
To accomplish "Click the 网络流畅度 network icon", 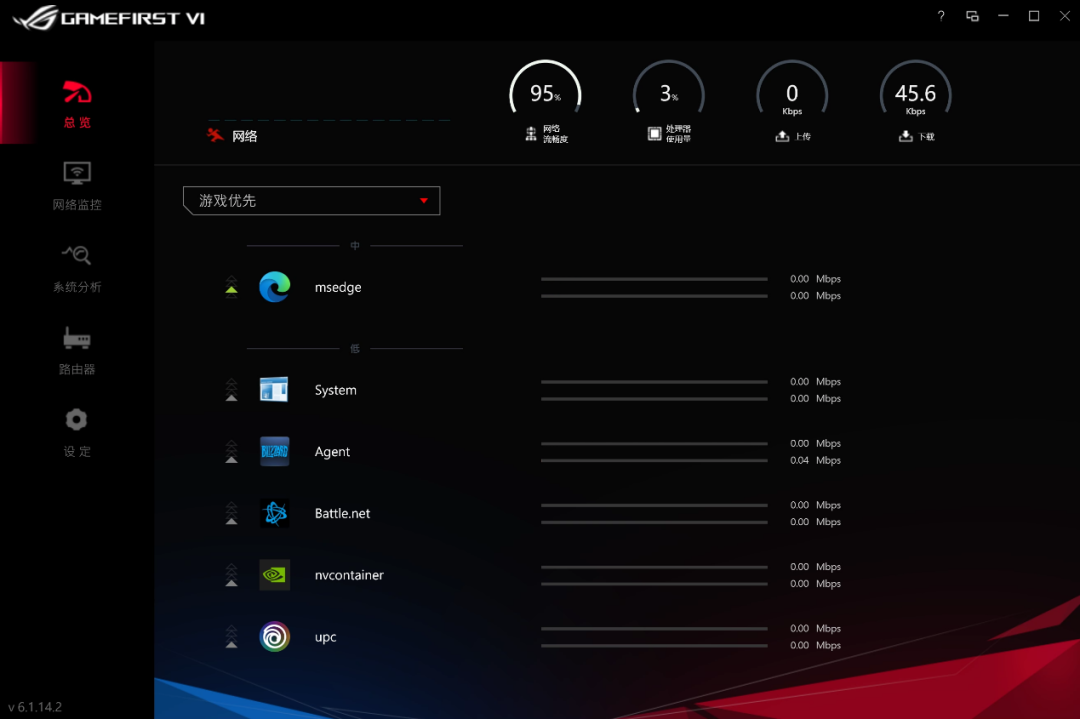I will (531, 134).
